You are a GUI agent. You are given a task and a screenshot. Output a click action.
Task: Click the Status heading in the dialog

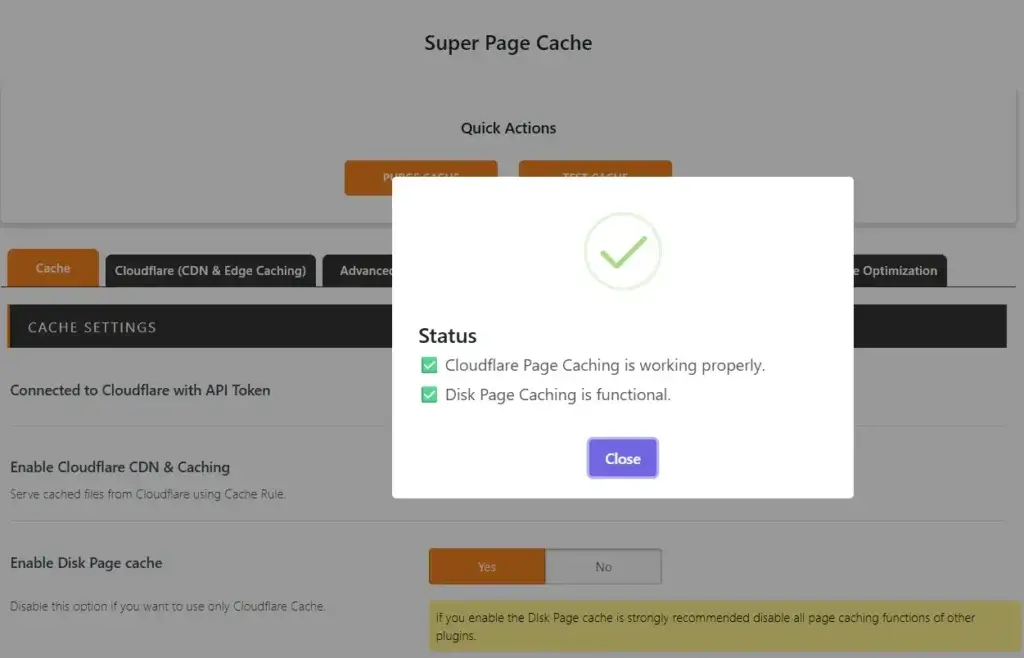tap(447, 336)
